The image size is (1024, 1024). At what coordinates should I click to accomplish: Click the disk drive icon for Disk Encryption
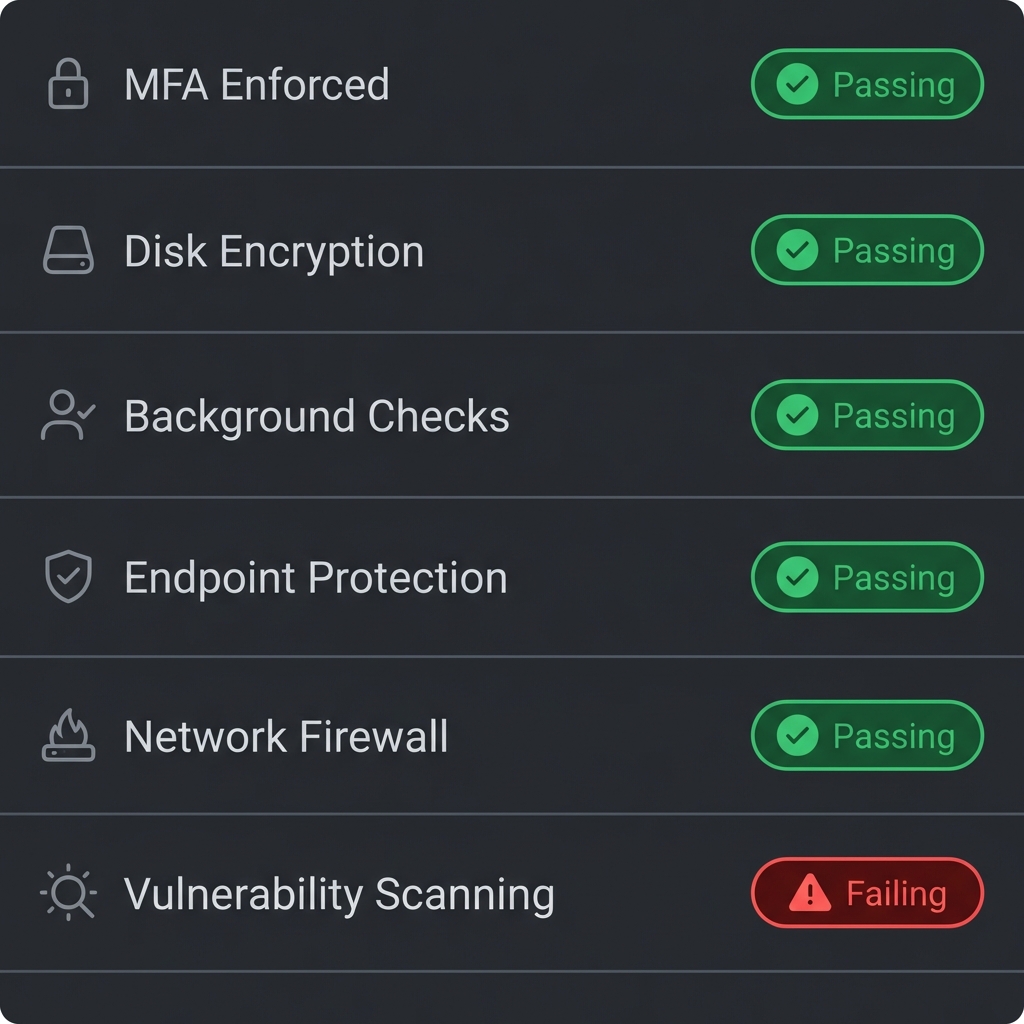tap(68, 250)
